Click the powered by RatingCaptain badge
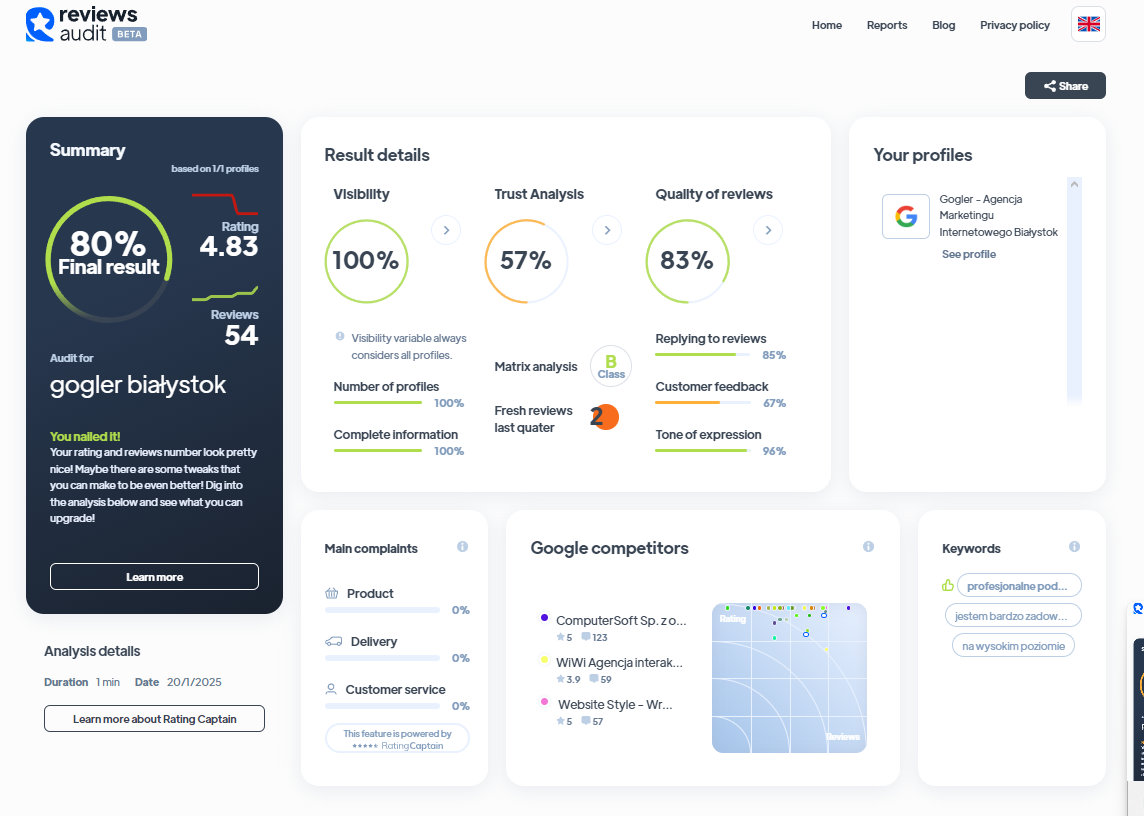Image resolution: width=1144 pixels, height=816 pixels. click(397, 739)
